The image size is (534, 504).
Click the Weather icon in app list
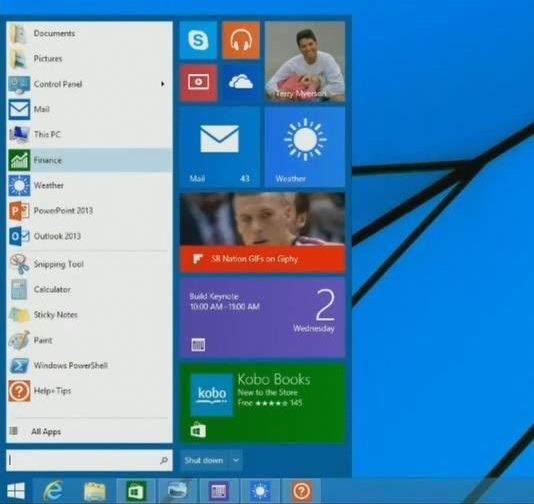(19, 185)
